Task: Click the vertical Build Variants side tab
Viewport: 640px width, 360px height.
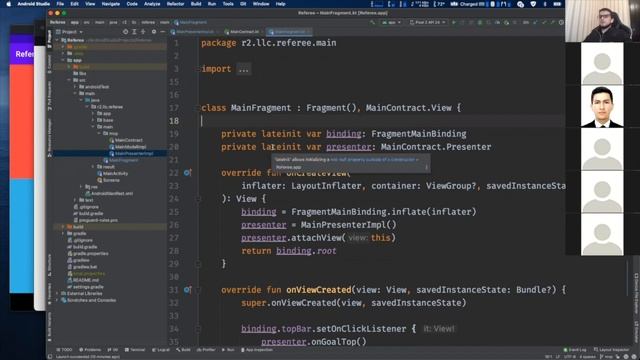Action: [x=50, y=327]
